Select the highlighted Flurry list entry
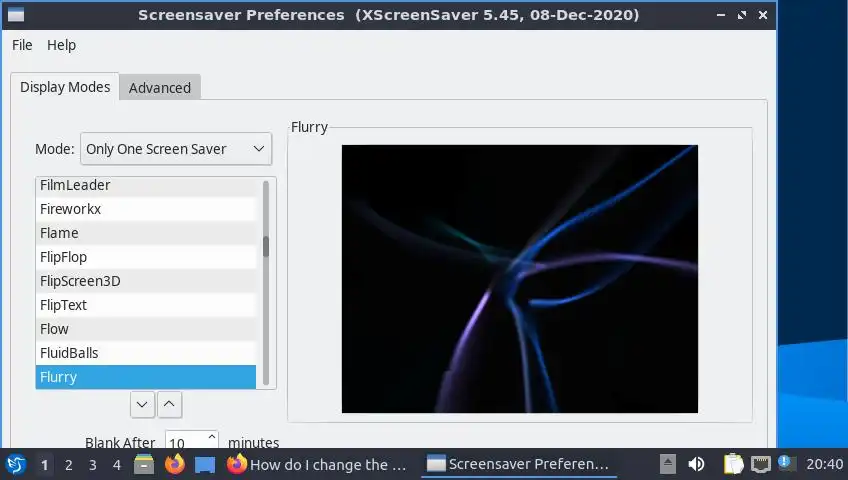 click(x=146, y=377)
